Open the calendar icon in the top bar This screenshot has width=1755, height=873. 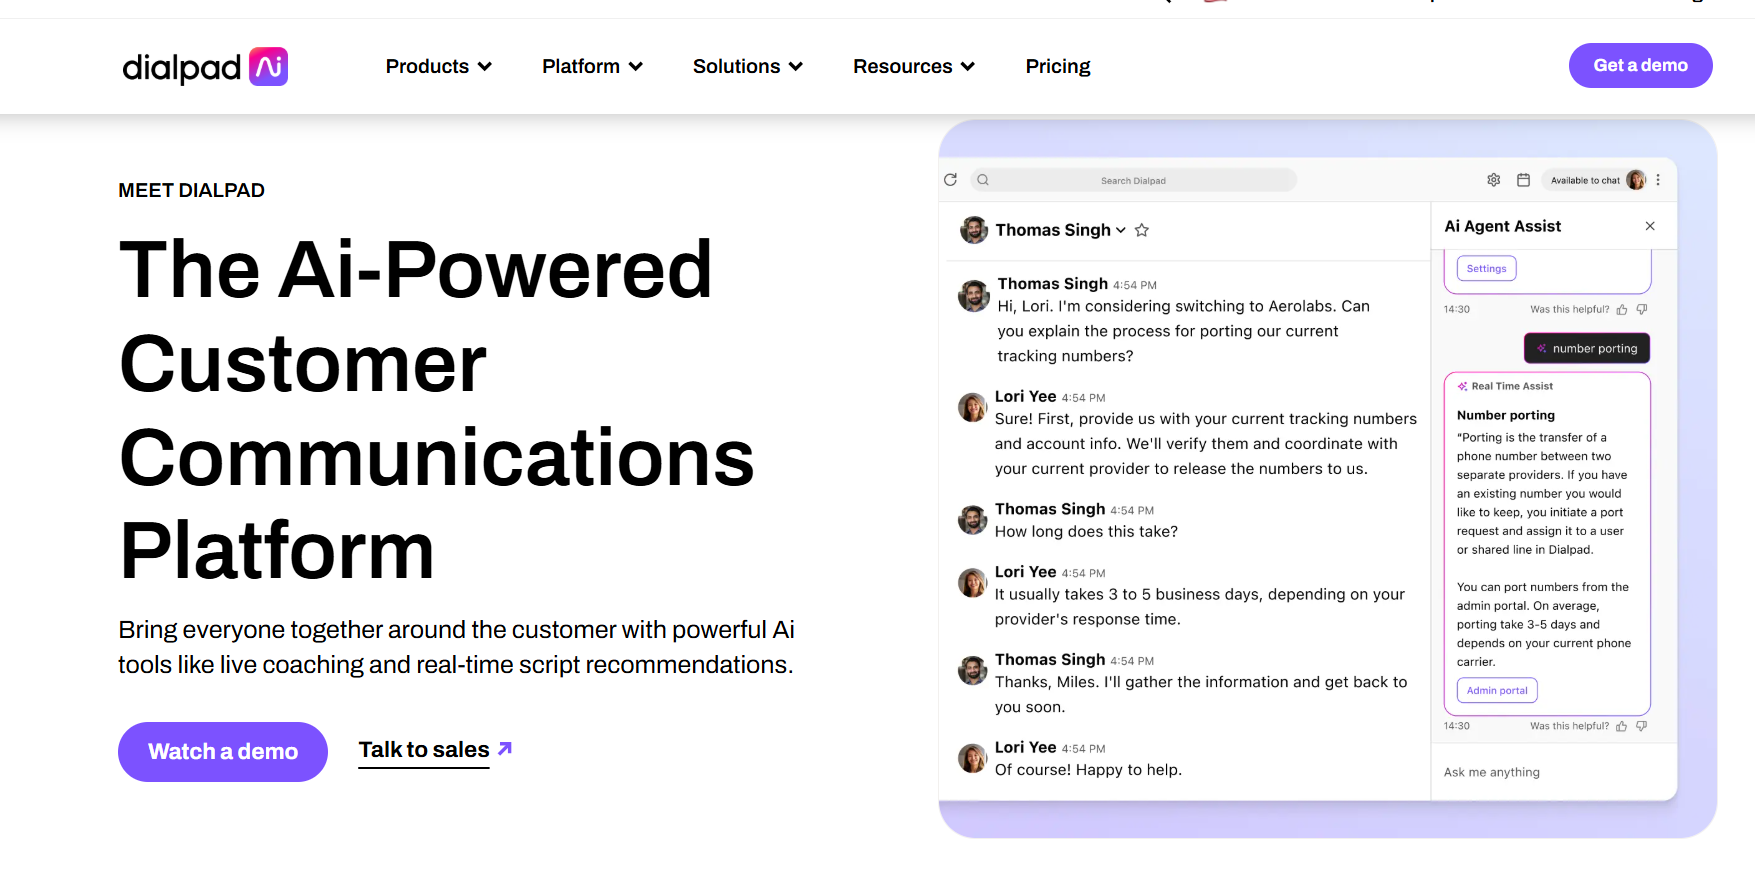click(x=1523, y=180)
